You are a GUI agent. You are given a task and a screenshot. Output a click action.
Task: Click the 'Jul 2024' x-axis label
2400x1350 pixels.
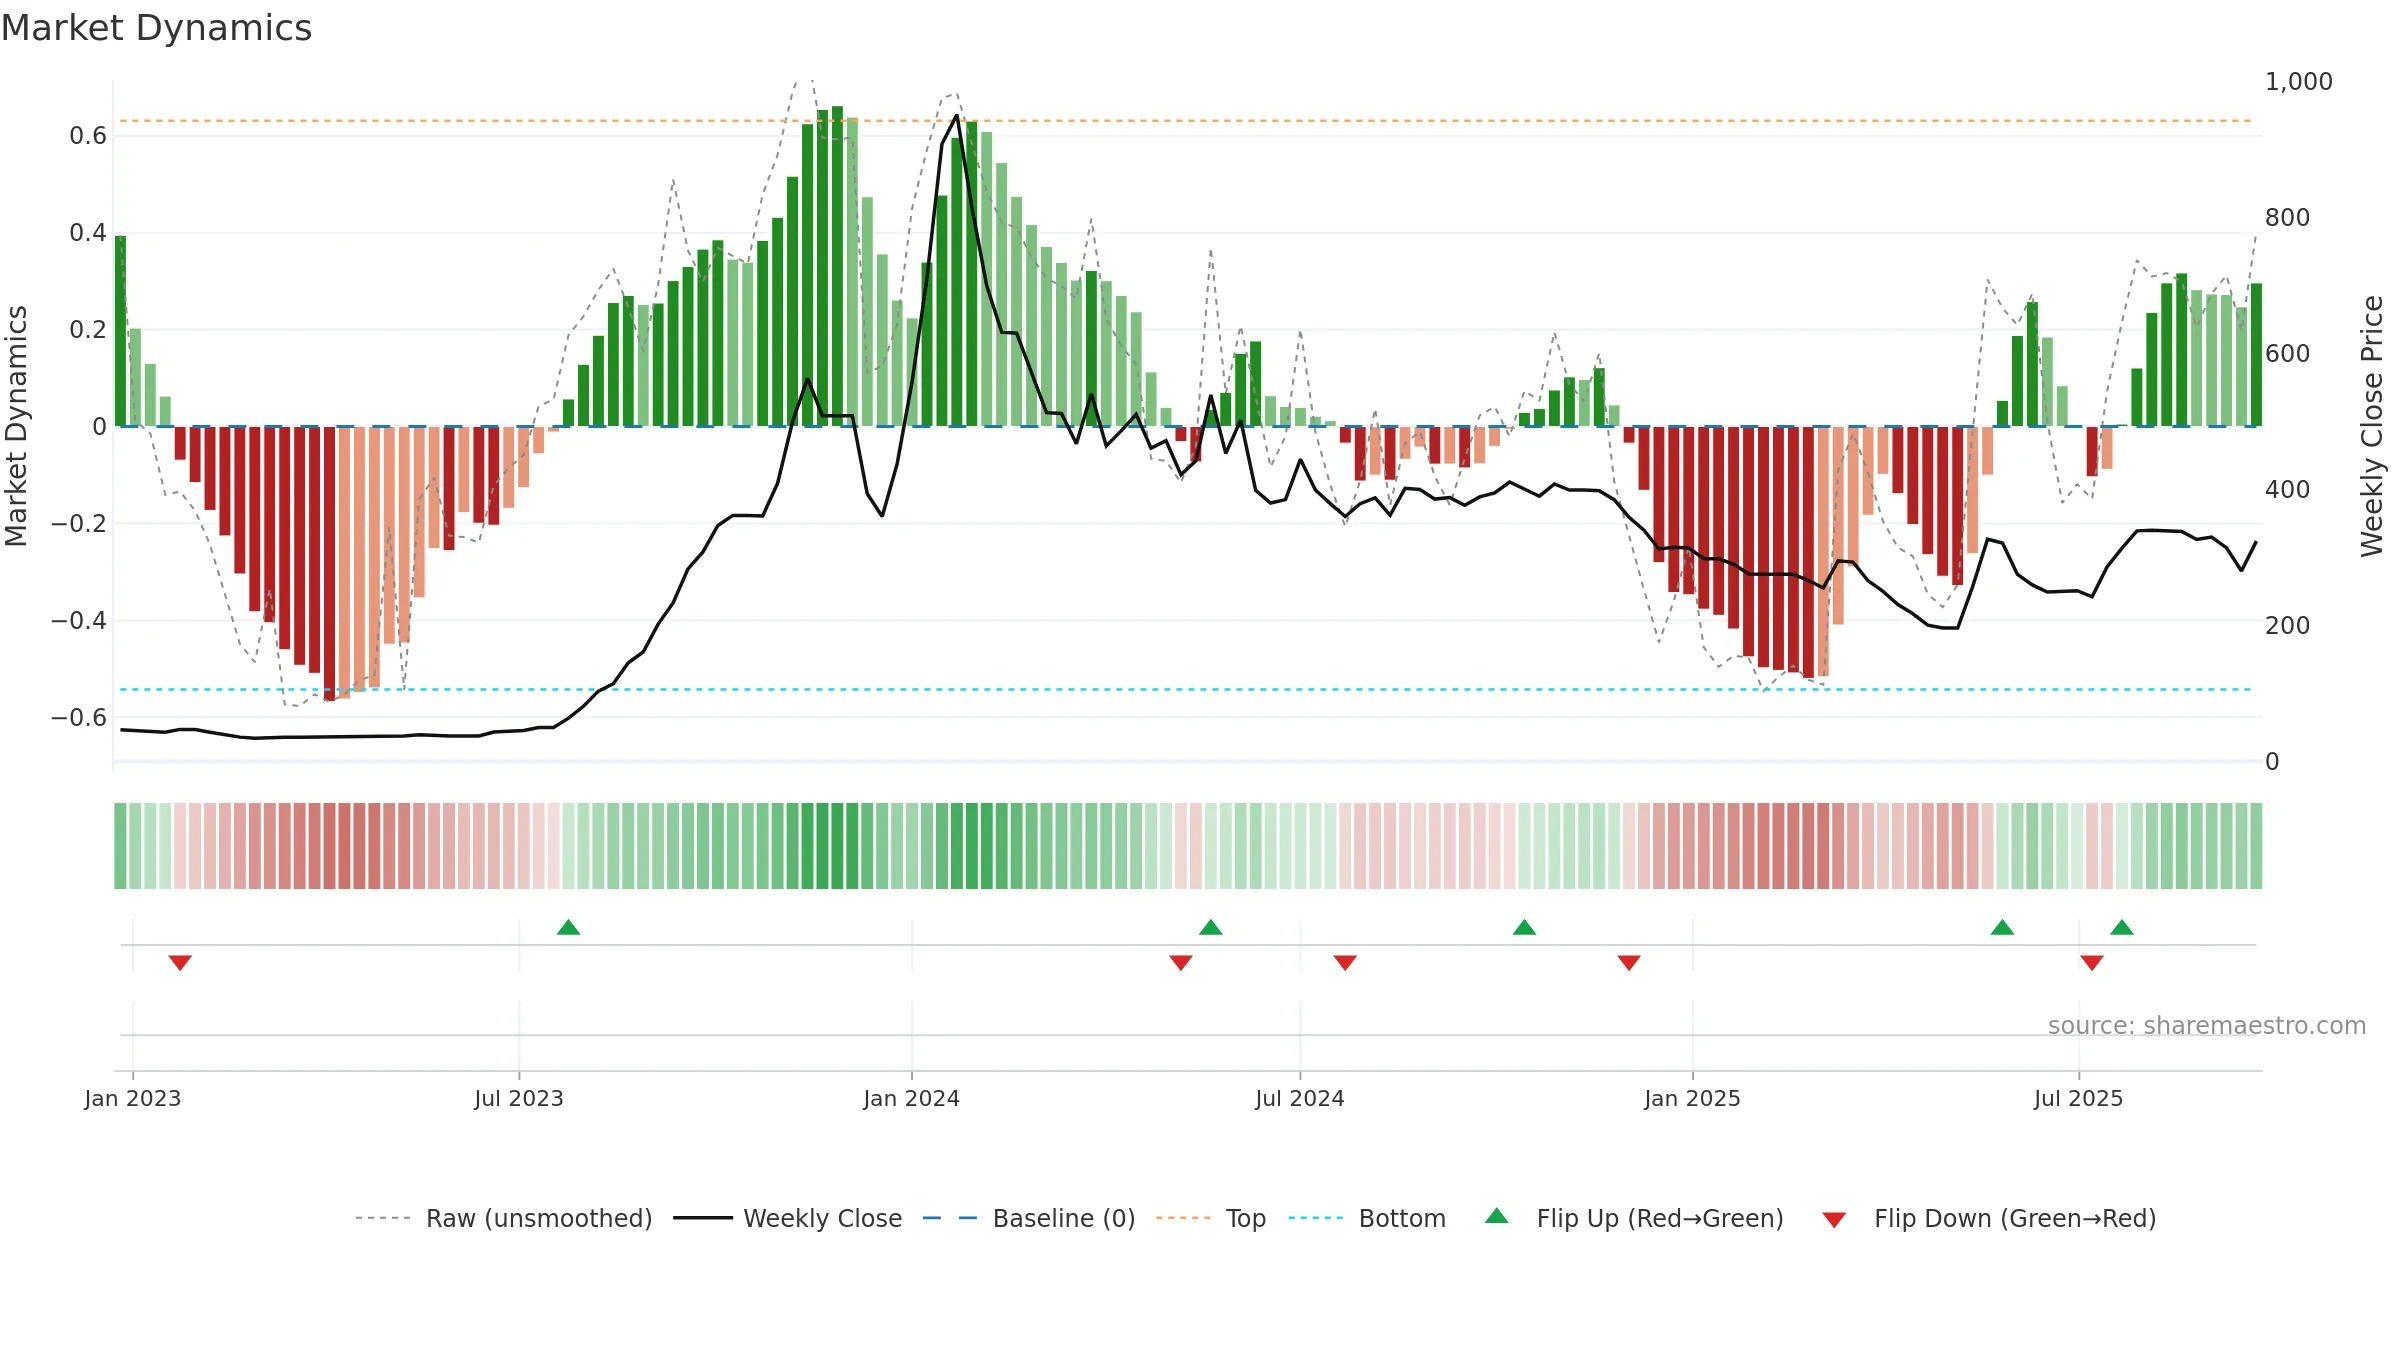click(x=1300, y=1098)
